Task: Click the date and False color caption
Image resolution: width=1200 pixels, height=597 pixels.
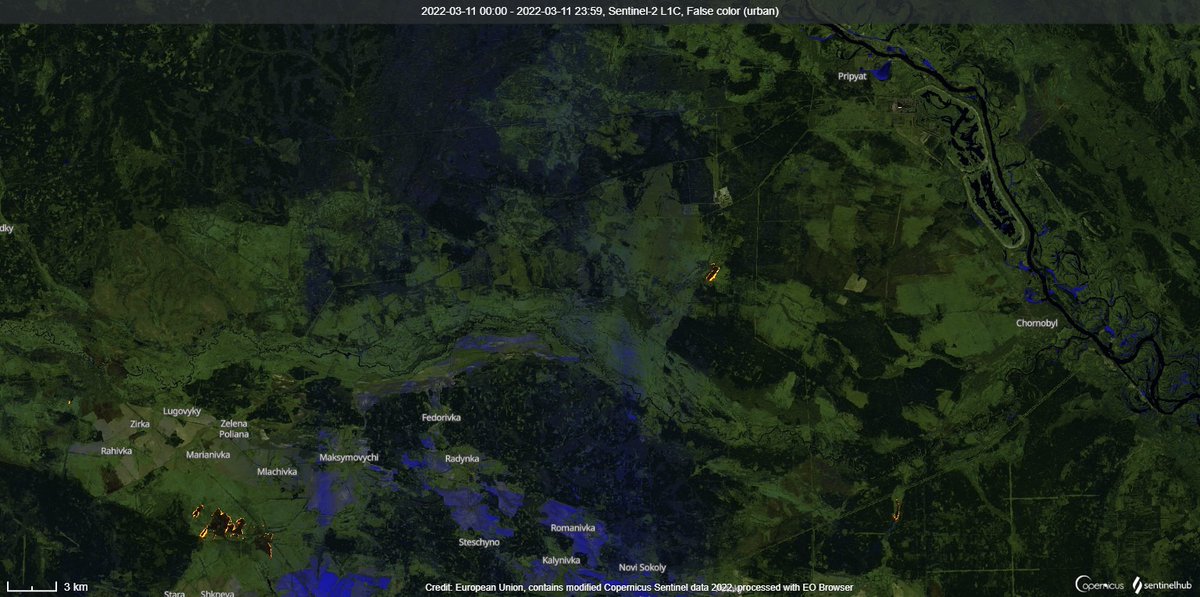Action: (600, 11)
